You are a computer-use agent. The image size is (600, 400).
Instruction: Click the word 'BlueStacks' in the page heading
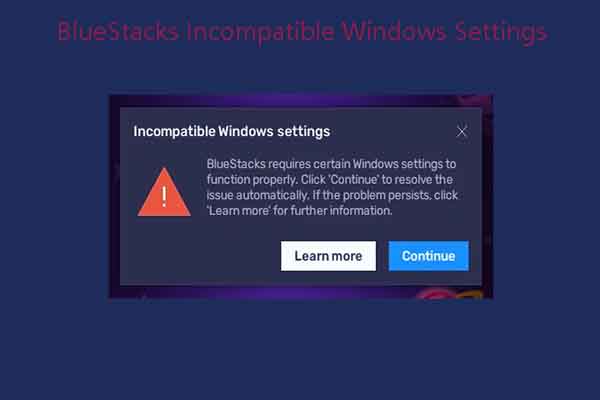tap(122, 32)
